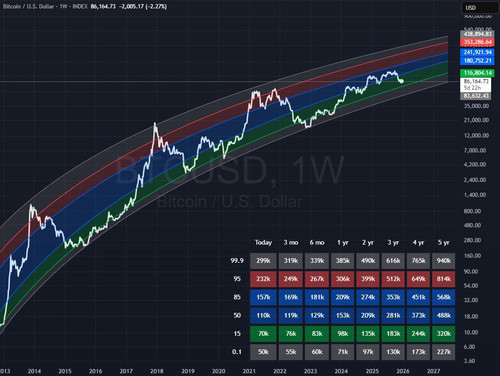
Task: Click the 2014 label on time axis
Action: coord(34,371)
